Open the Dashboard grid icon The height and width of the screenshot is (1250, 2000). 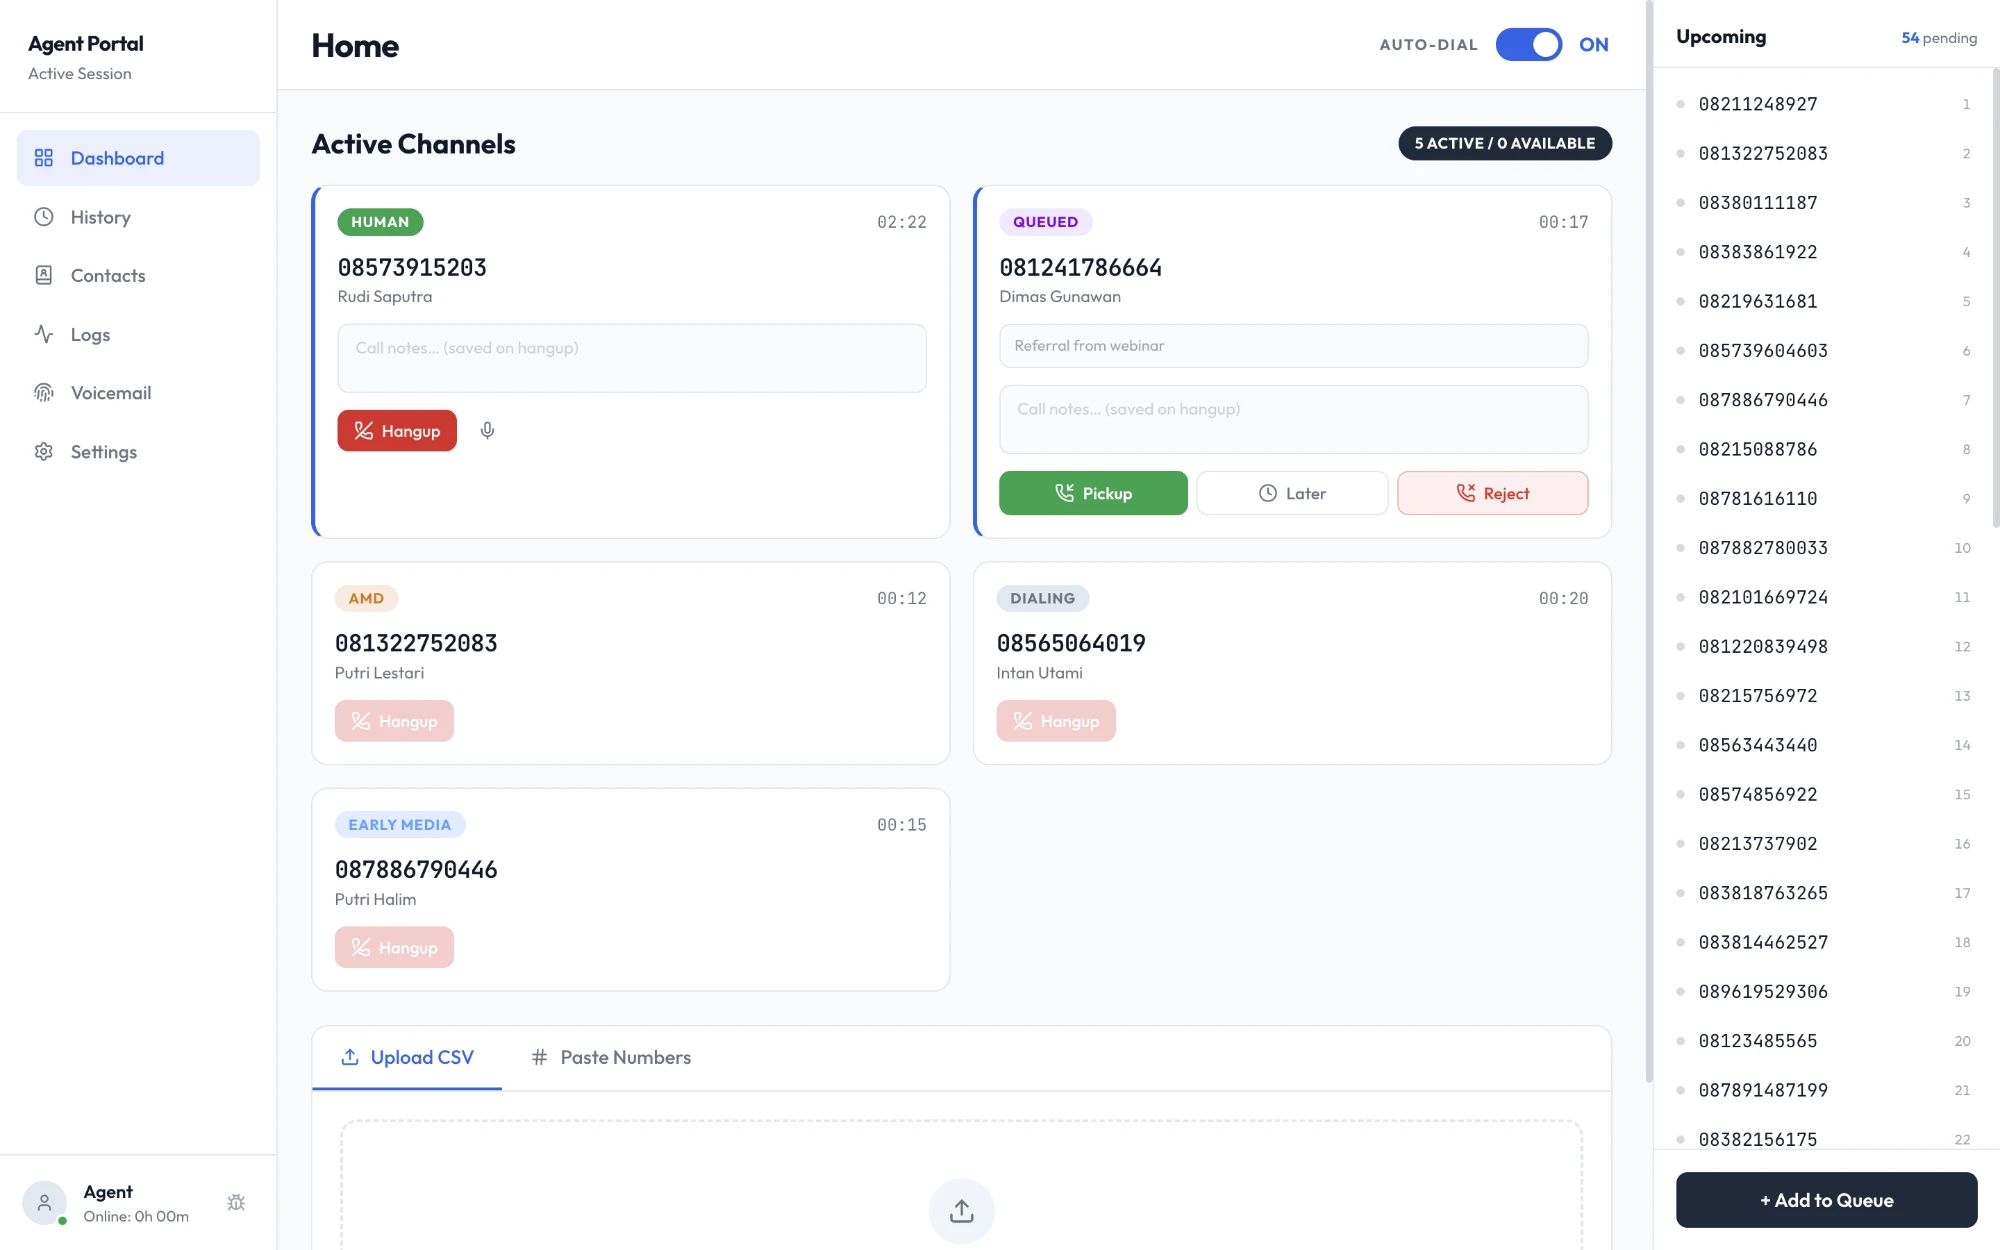43,158
